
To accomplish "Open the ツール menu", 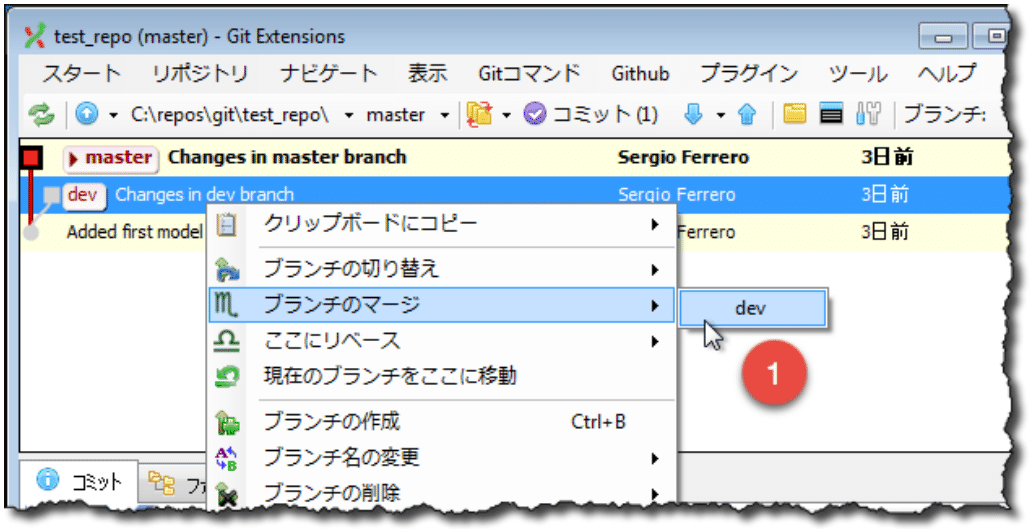I will [x=858, y=74].
